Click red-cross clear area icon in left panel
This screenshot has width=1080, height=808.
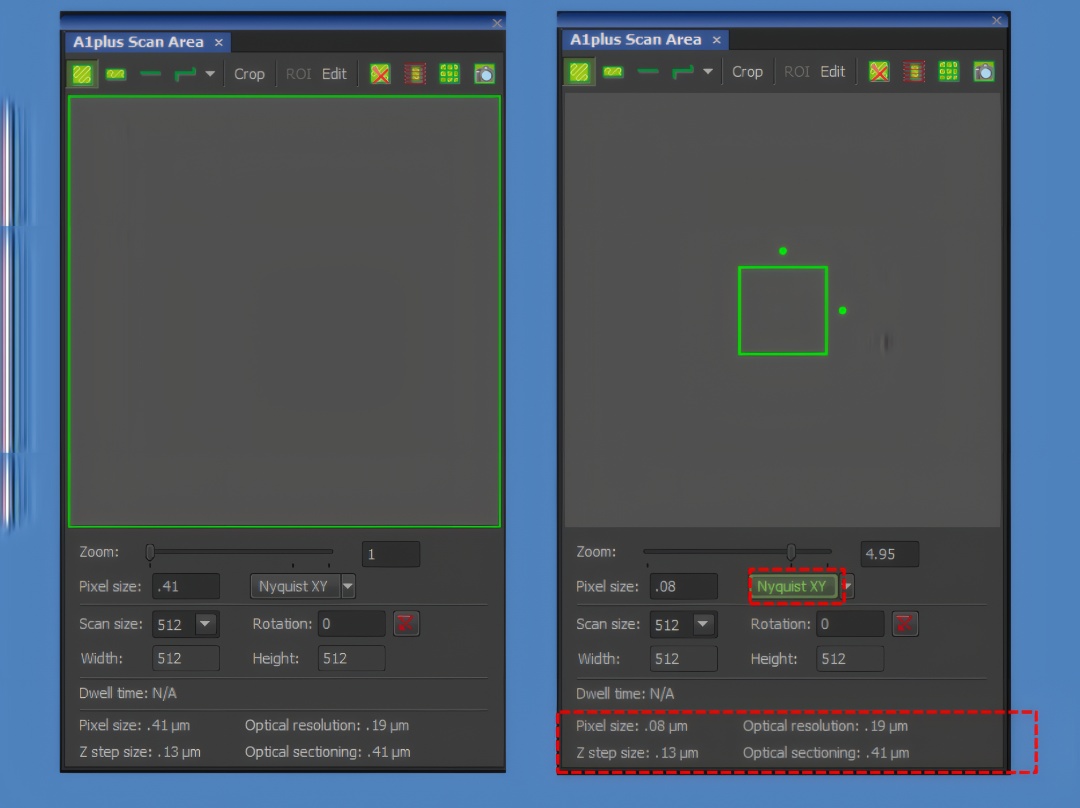tap(380, 74)
